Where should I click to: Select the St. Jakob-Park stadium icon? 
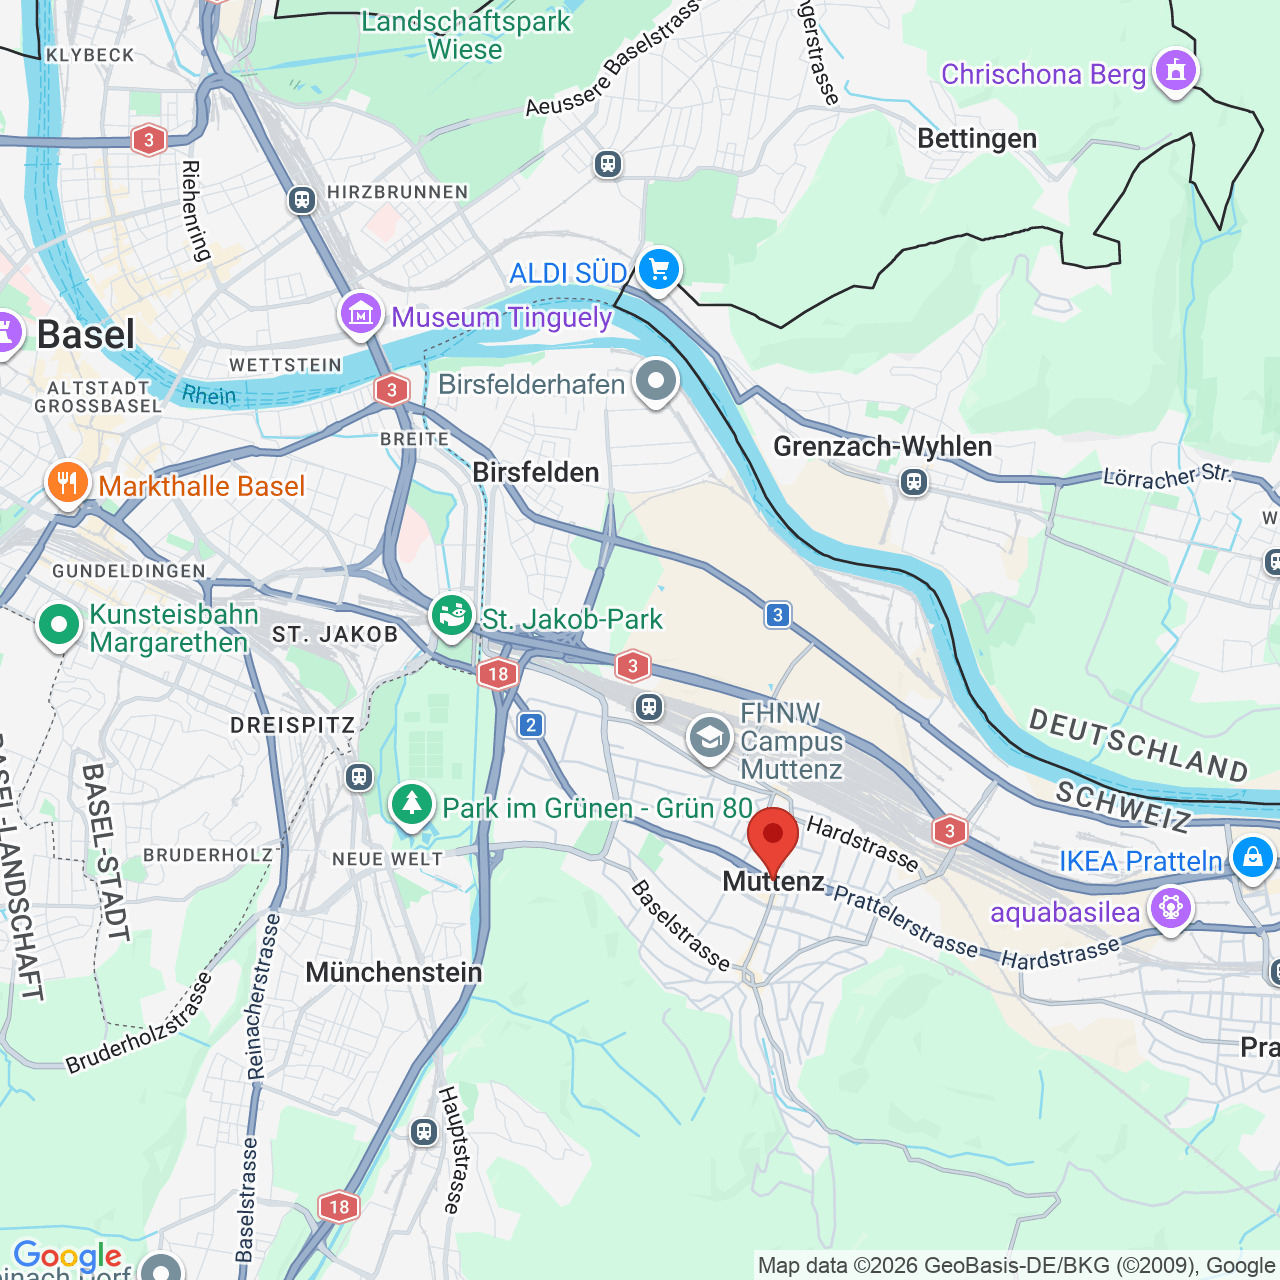452,616
